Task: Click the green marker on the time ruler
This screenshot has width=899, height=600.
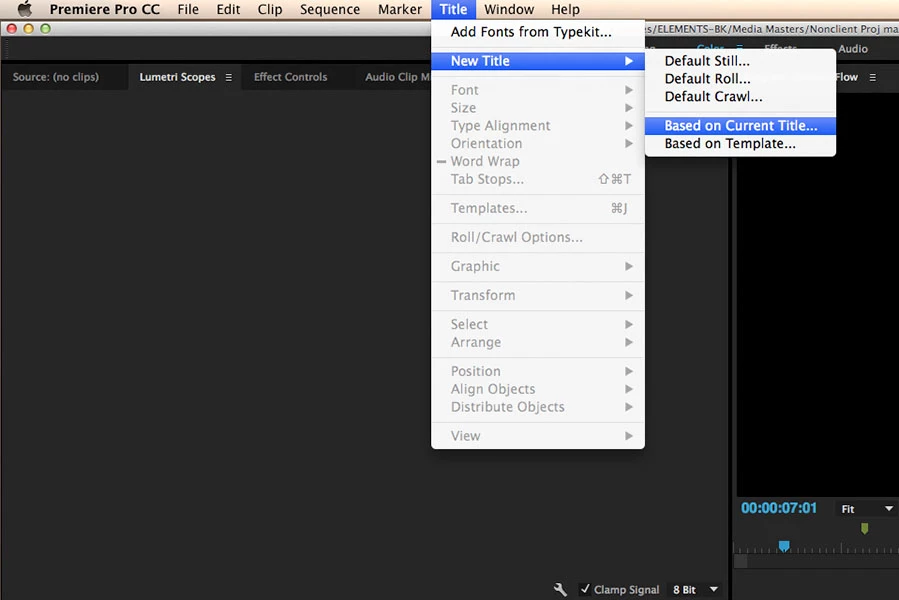Action: point(865,528)
